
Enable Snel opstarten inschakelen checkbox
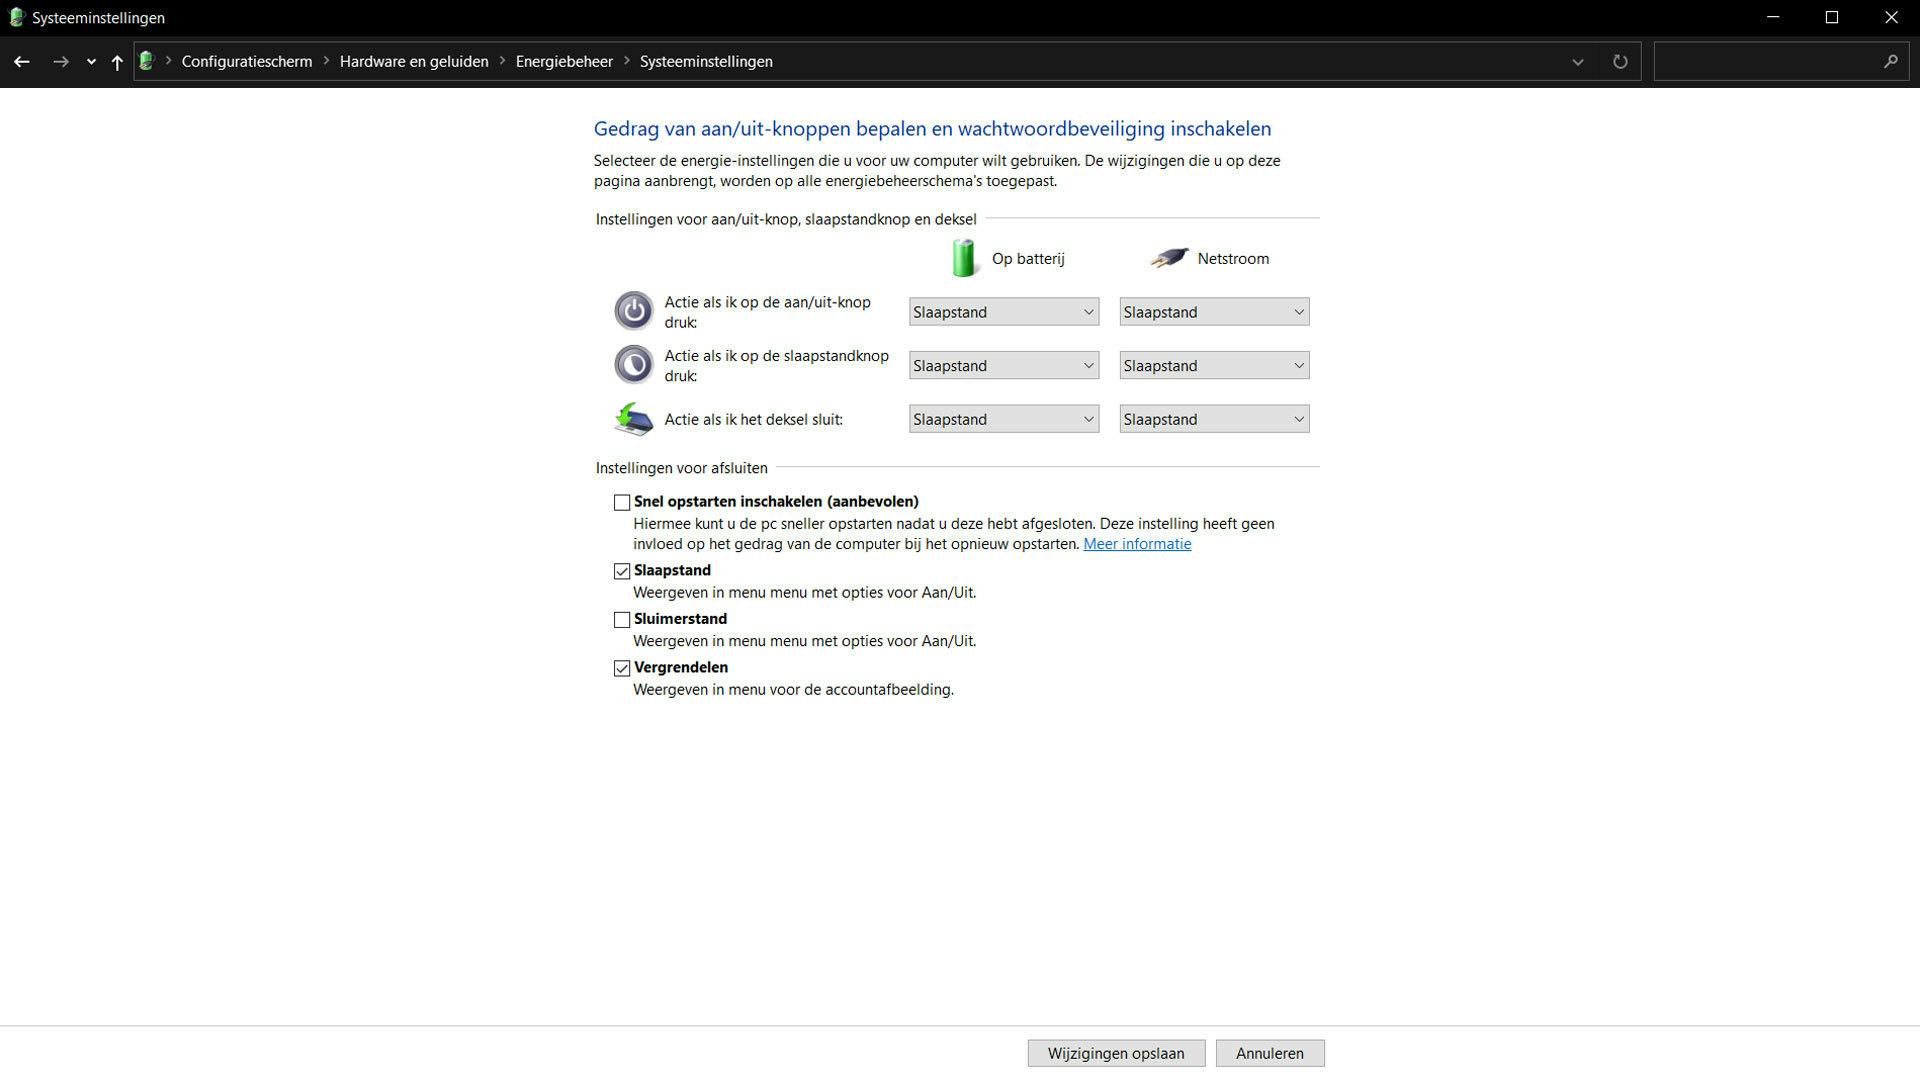(622, 502)
